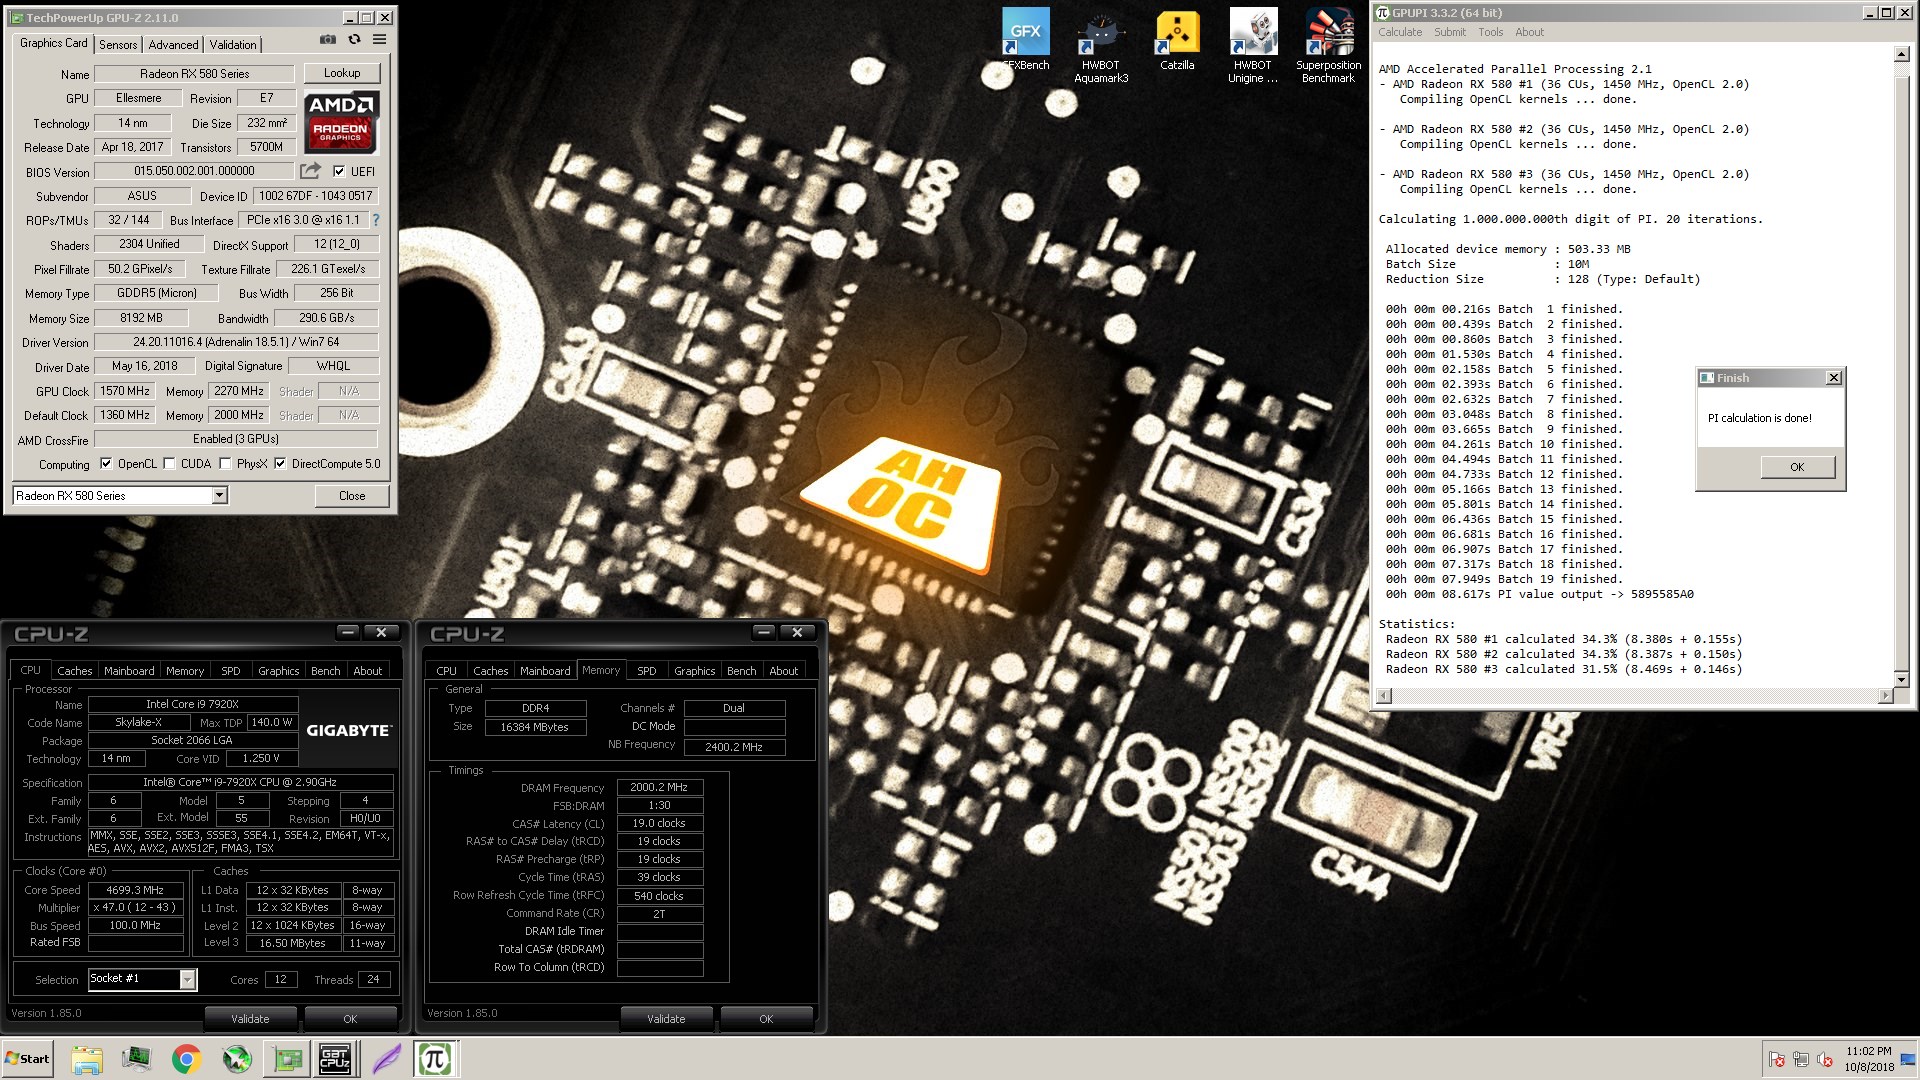Open the HWBOT Unigine desktop shortcut
The height and width of the screenshot is (1080, 1920).
[x=1253, y=47]
